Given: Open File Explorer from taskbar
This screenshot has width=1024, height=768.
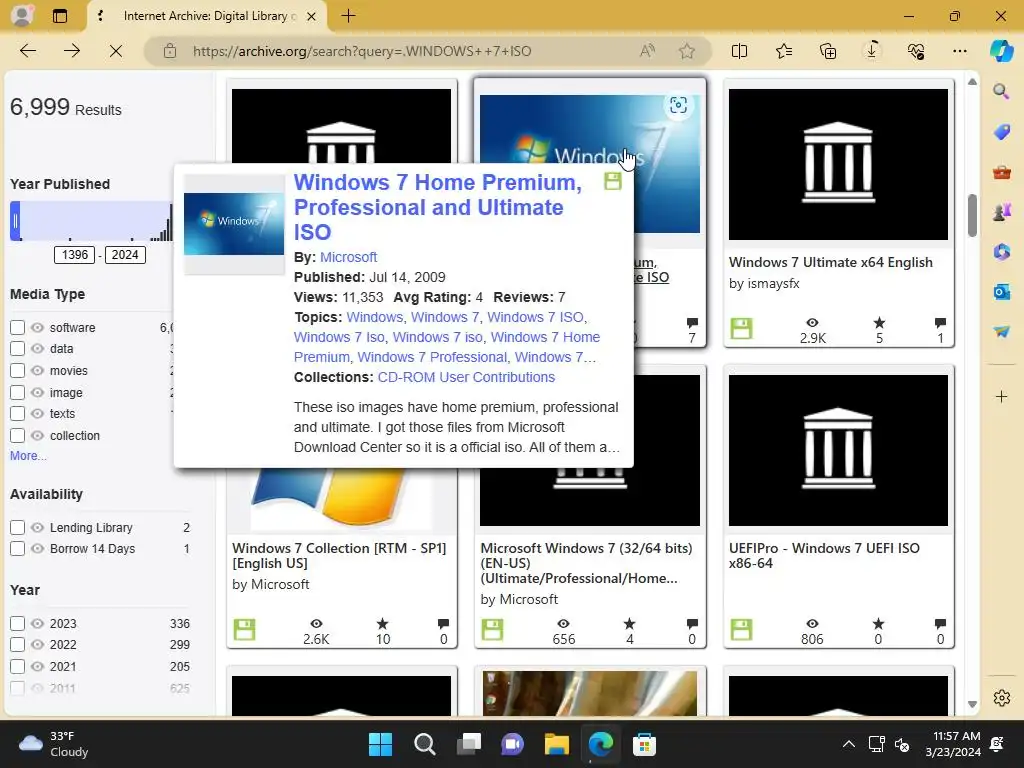Looking at the screenshot, I should click(x=556, y=744).
